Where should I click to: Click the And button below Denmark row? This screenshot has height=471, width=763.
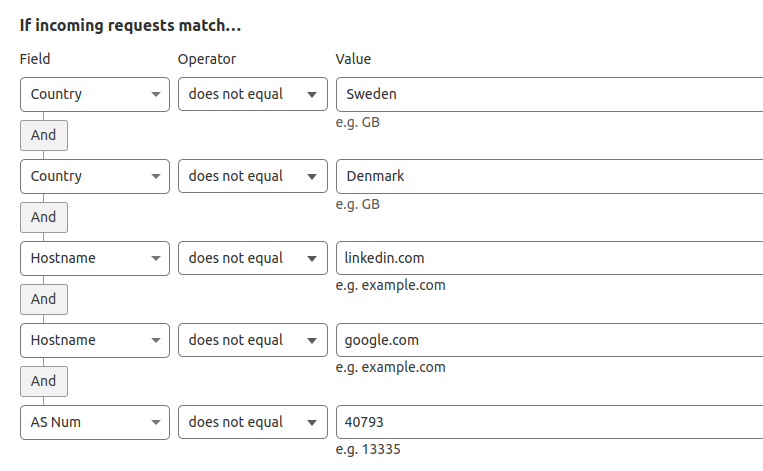[x=44, y=217]
